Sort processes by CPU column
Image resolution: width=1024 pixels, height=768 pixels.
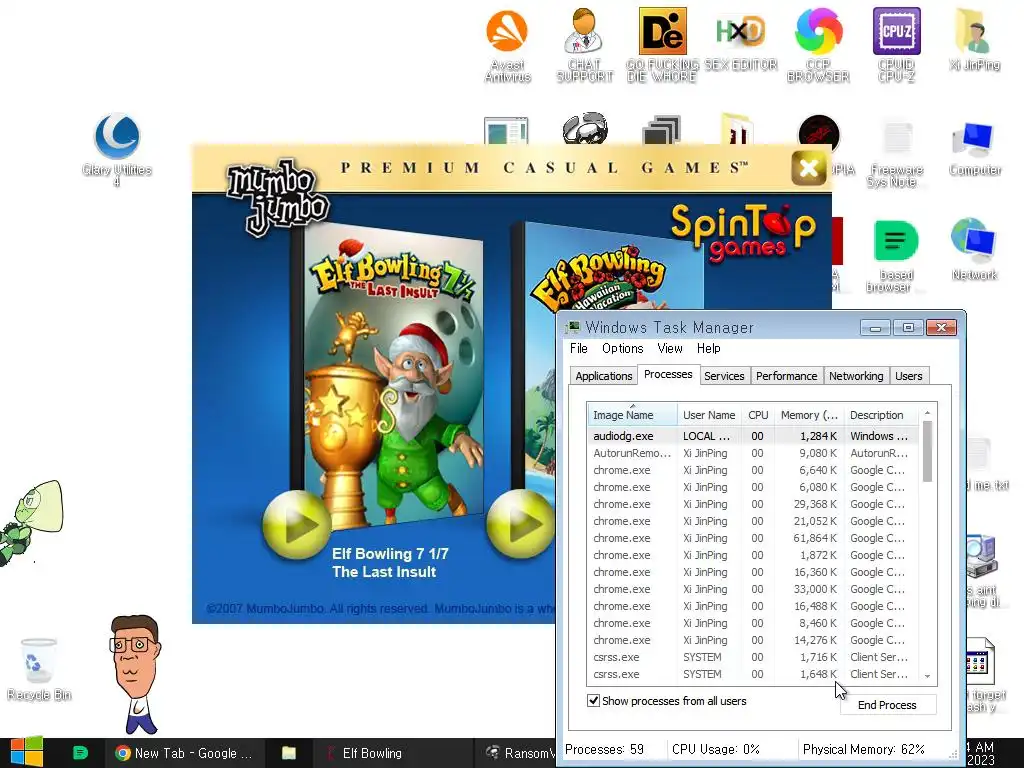point(758,415)
